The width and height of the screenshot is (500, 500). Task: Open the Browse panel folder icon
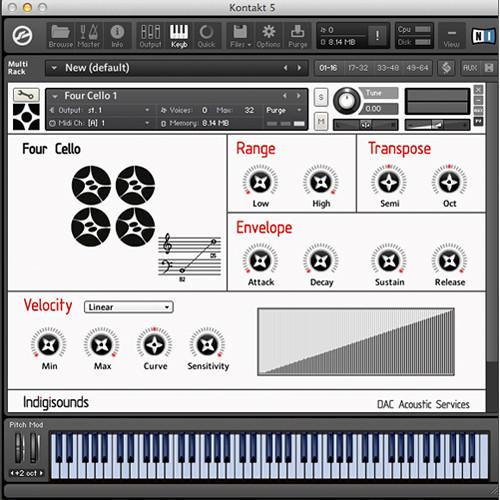coord(60,36)
